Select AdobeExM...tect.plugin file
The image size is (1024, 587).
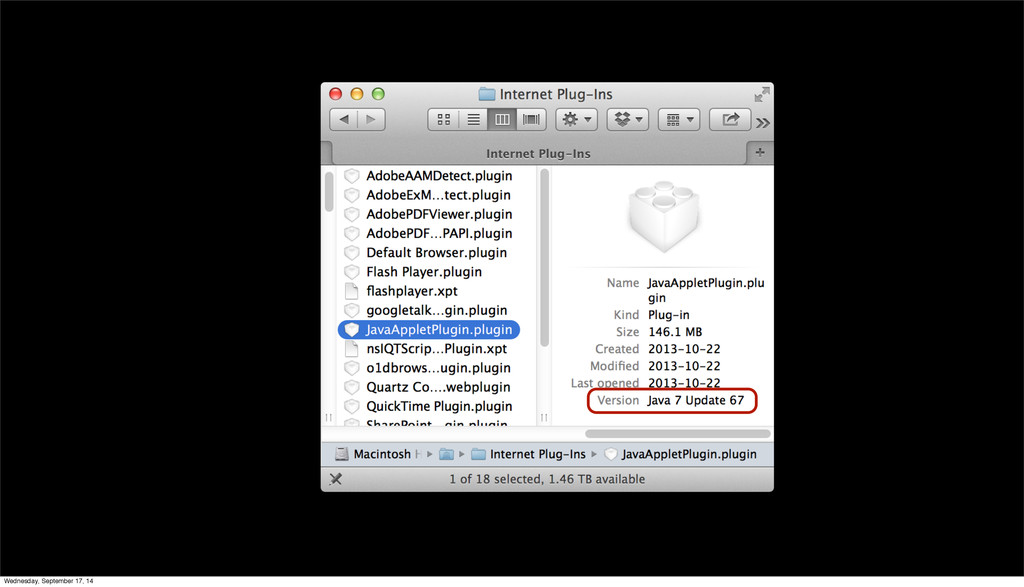(438, 195)
